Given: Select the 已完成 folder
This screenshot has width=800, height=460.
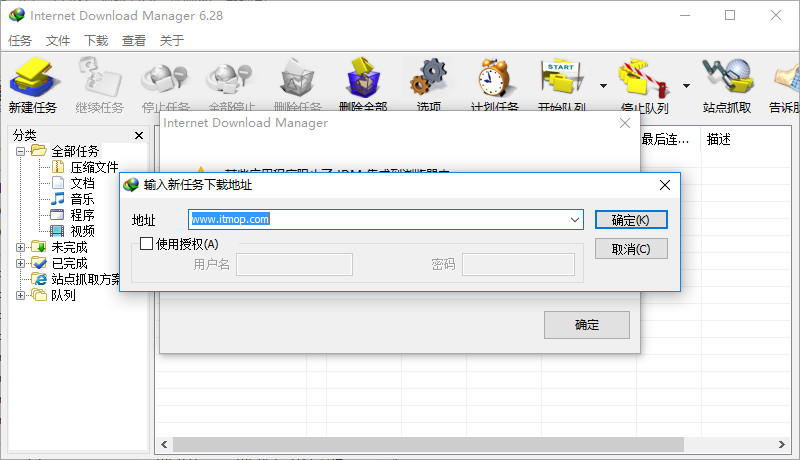Looking at the screenshot, I should click(x=69, y=264).
